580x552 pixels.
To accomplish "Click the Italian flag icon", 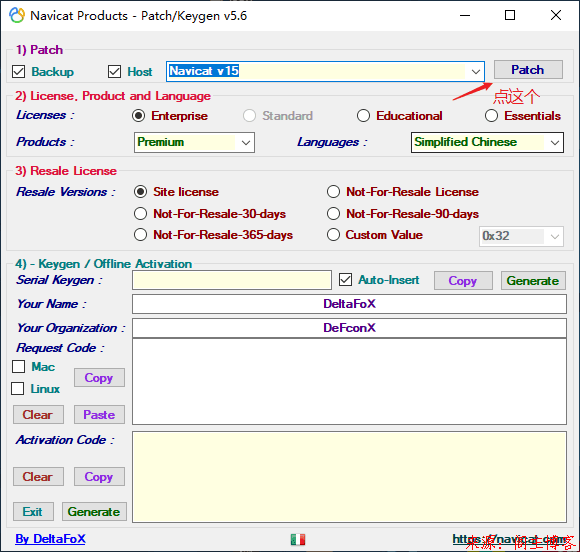I will coord(298,539).
